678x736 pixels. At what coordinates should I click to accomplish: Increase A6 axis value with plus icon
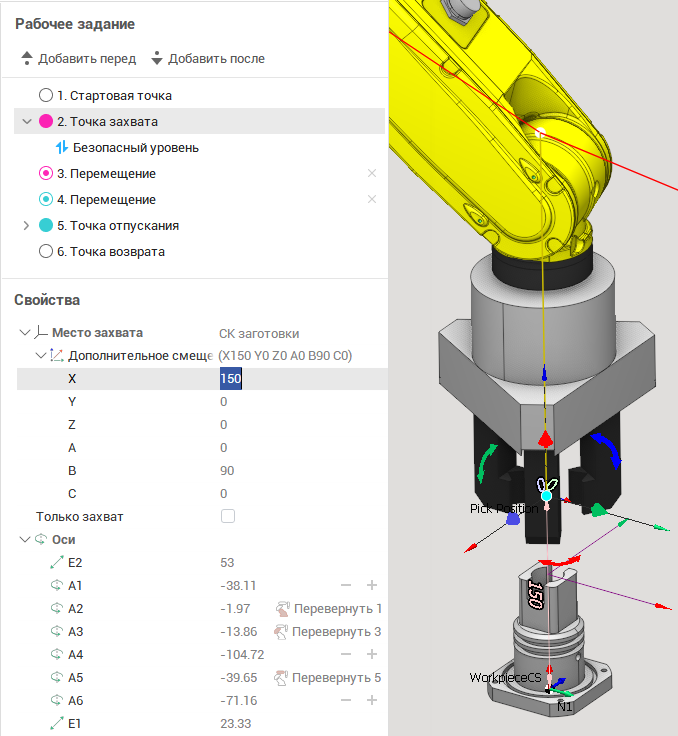(x=371, y=701)
